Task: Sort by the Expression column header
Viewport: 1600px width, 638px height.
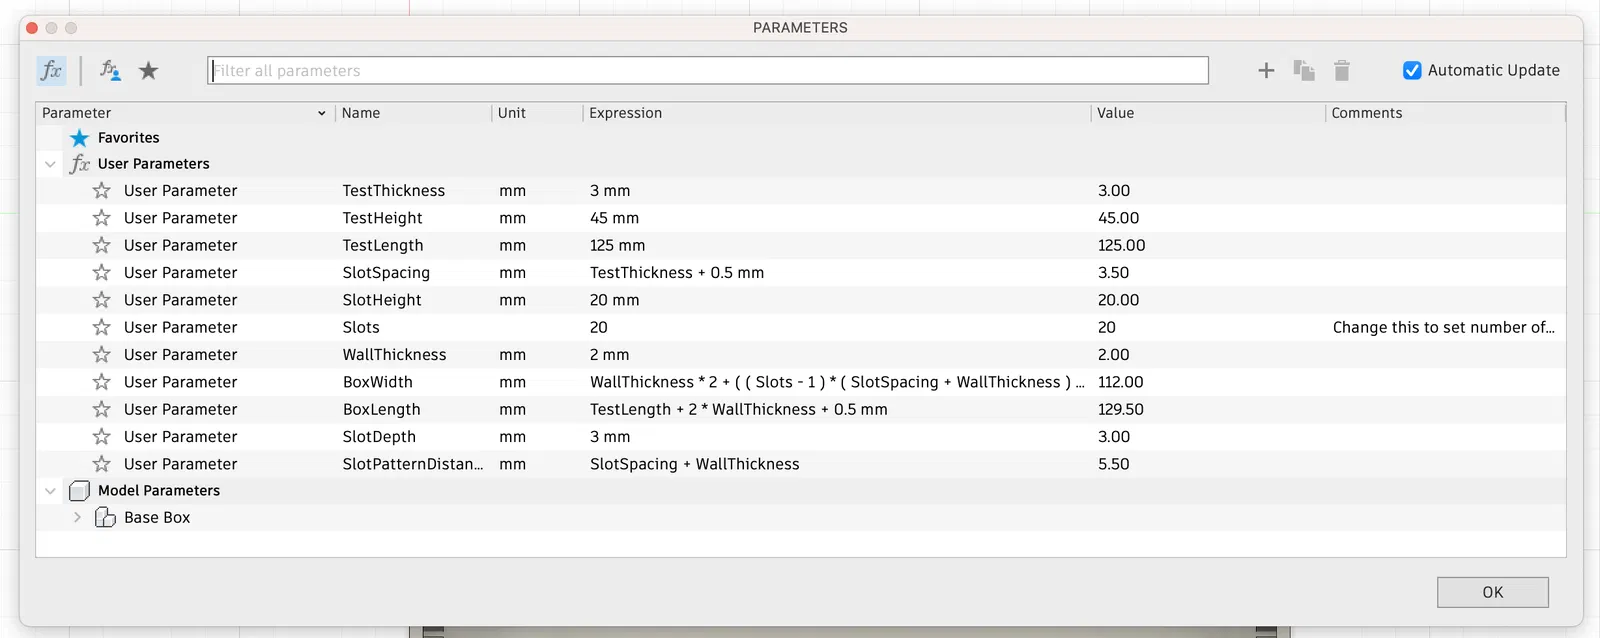Action: click(625, 113)
